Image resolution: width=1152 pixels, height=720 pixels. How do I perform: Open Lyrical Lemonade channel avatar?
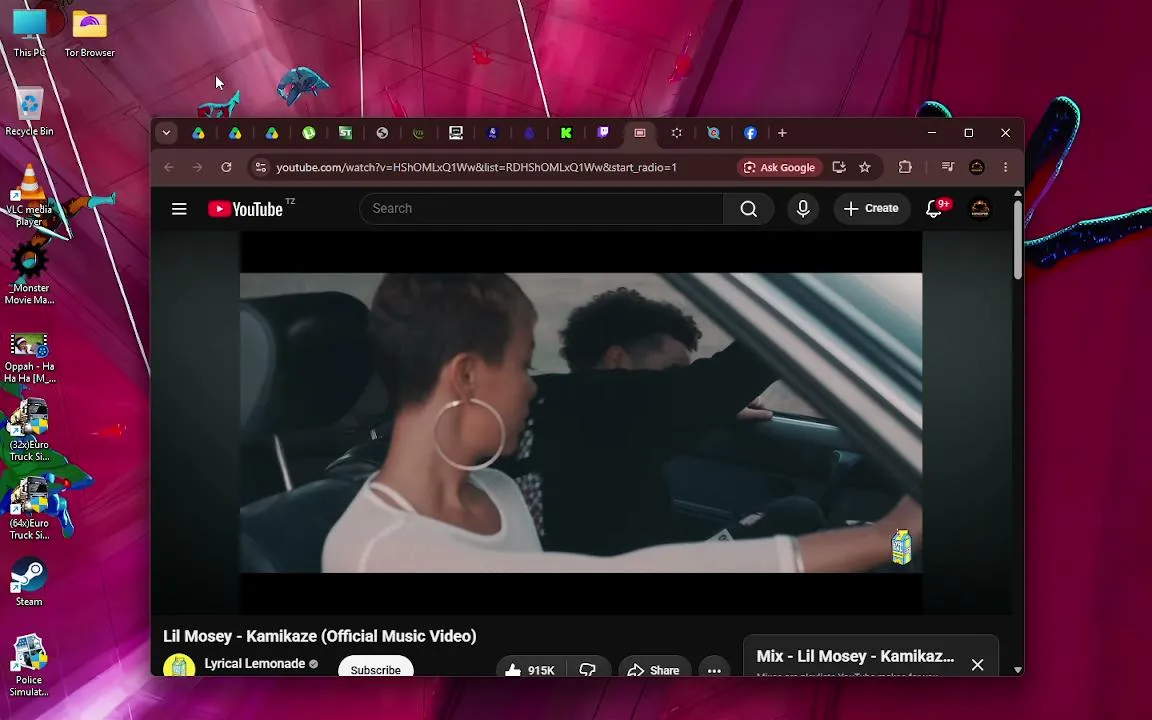click(x=179, y=665)
